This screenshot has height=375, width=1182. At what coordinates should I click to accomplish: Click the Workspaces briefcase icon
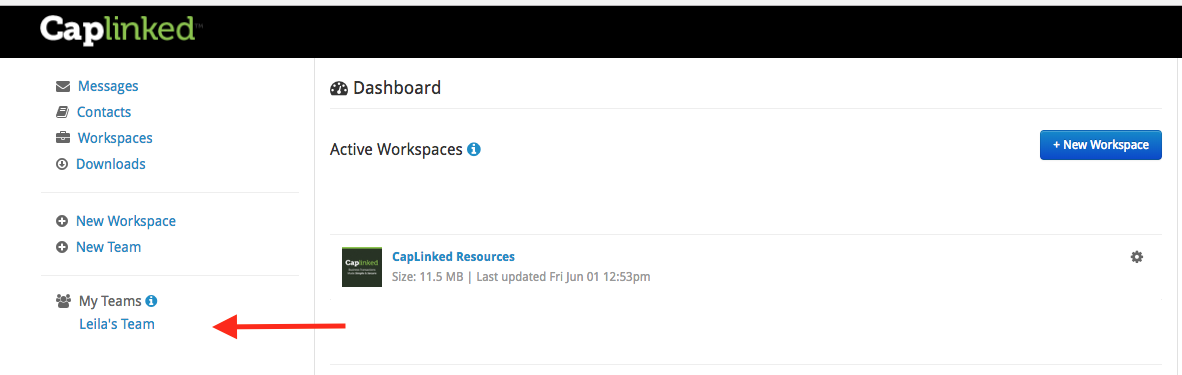[x=63, y=139]
